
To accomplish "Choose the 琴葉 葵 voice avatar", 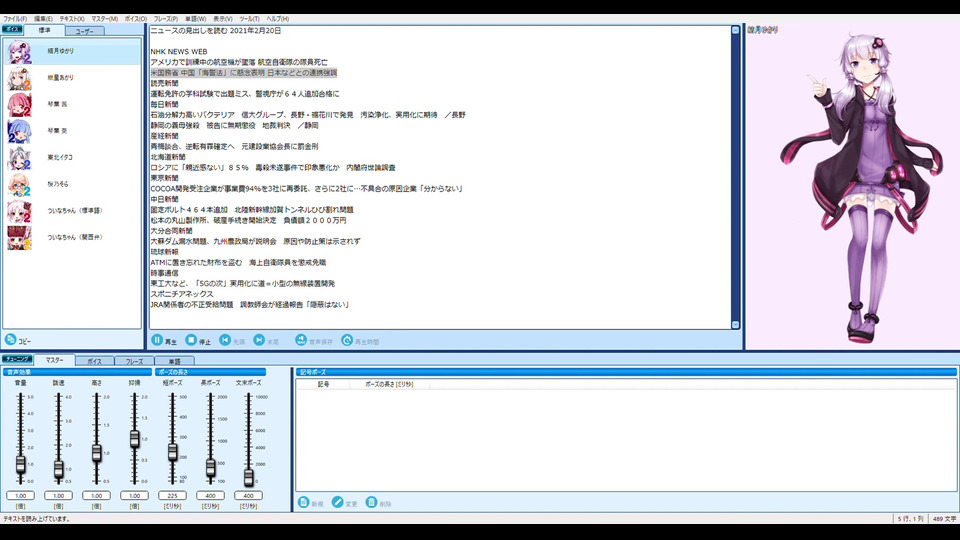I will [19, 132].
